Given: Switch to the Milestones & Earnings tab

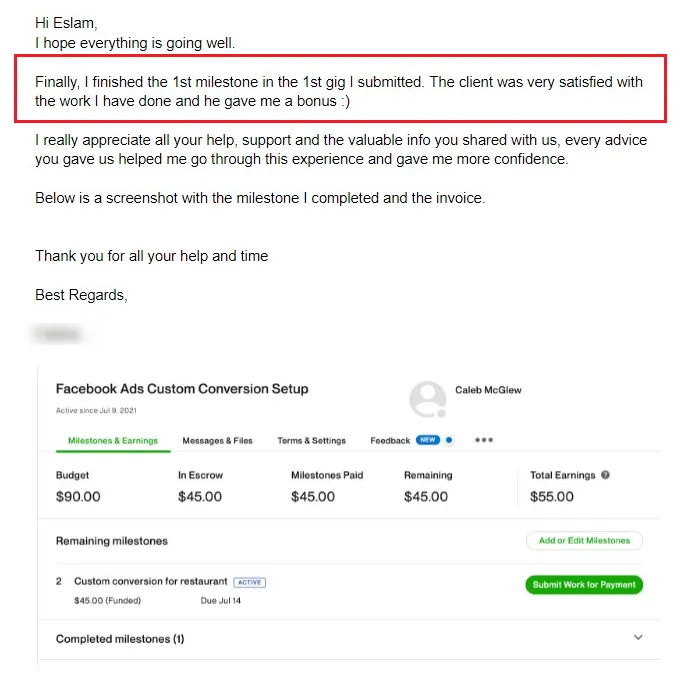Looking at the screenshot, I should 113,441.
